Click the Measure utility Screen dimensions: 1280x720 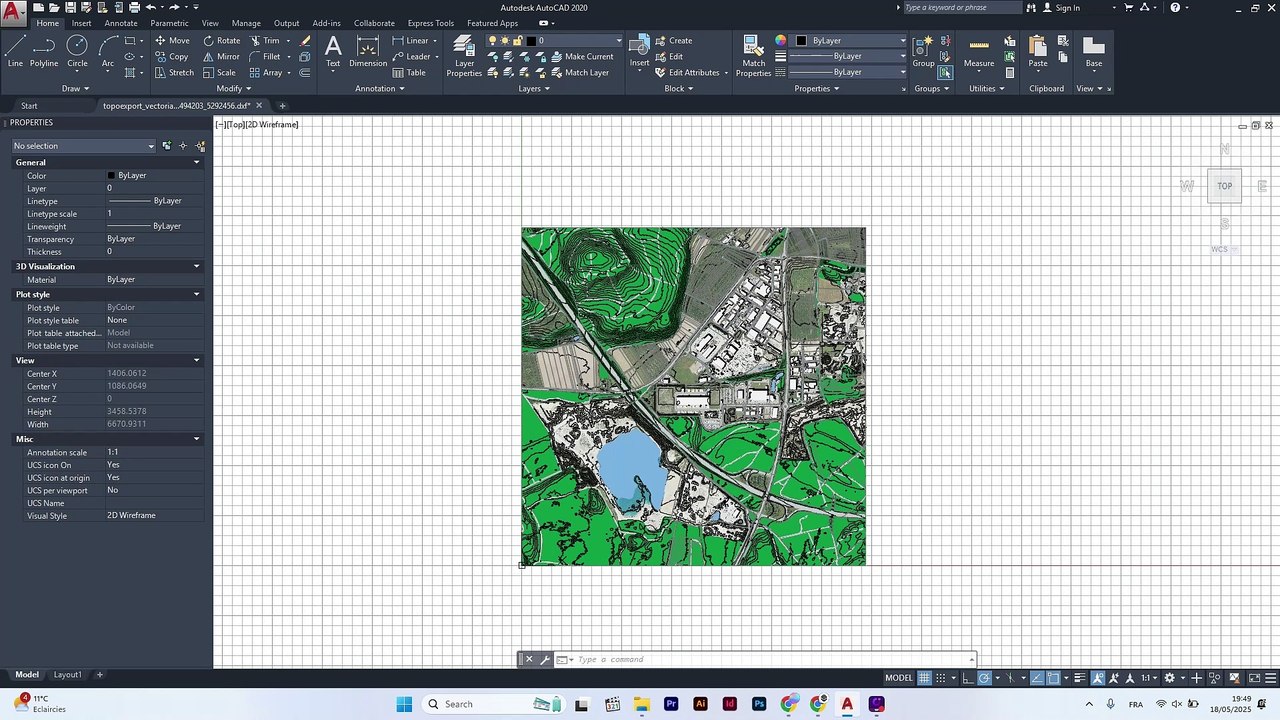click(x=979, y=51)
